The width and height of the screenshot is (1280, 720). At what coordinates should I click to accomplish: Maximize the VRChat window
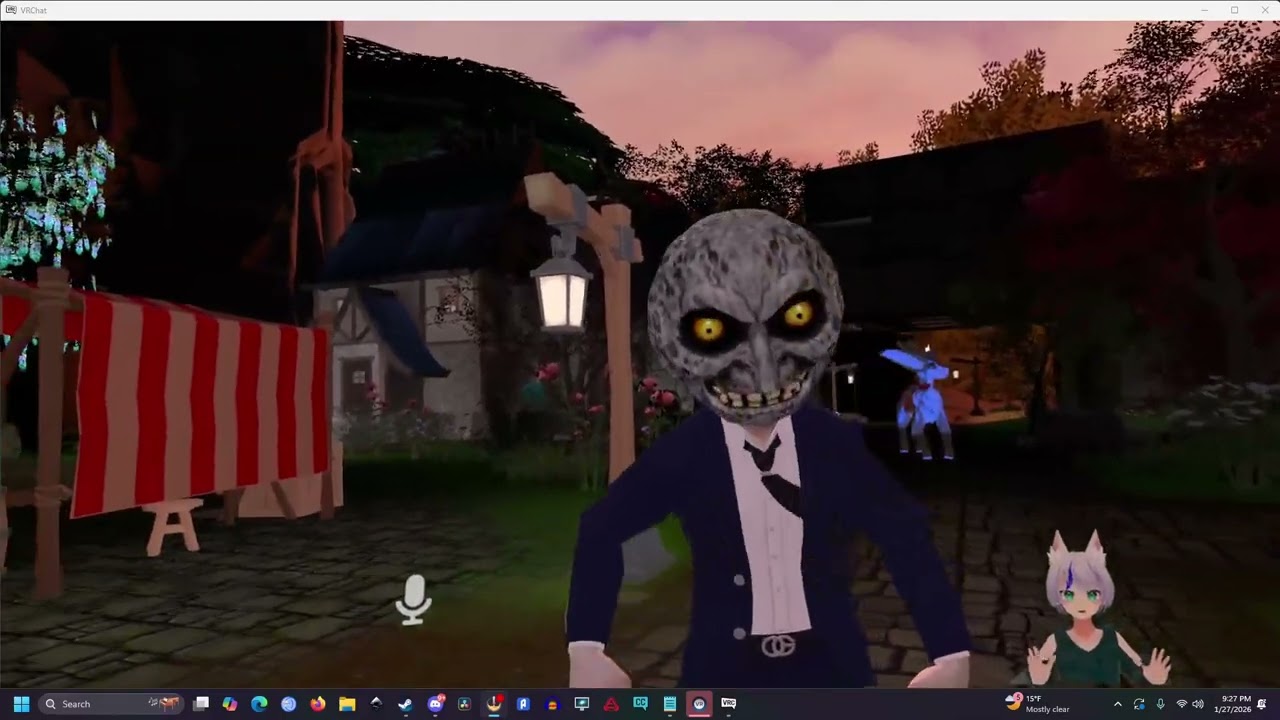[x=1235, y=10]
